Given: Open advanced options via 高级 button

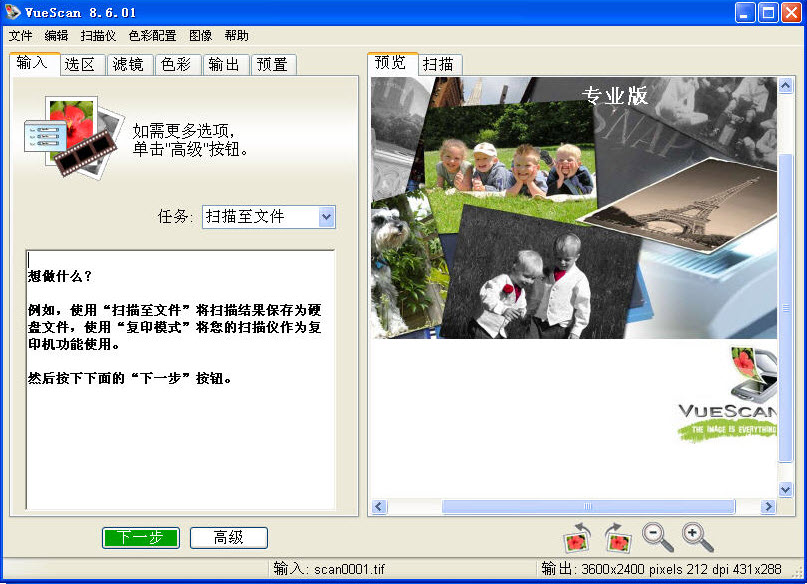Looking at the screenshot, I should pyautogui.click(x=228, y=537).
